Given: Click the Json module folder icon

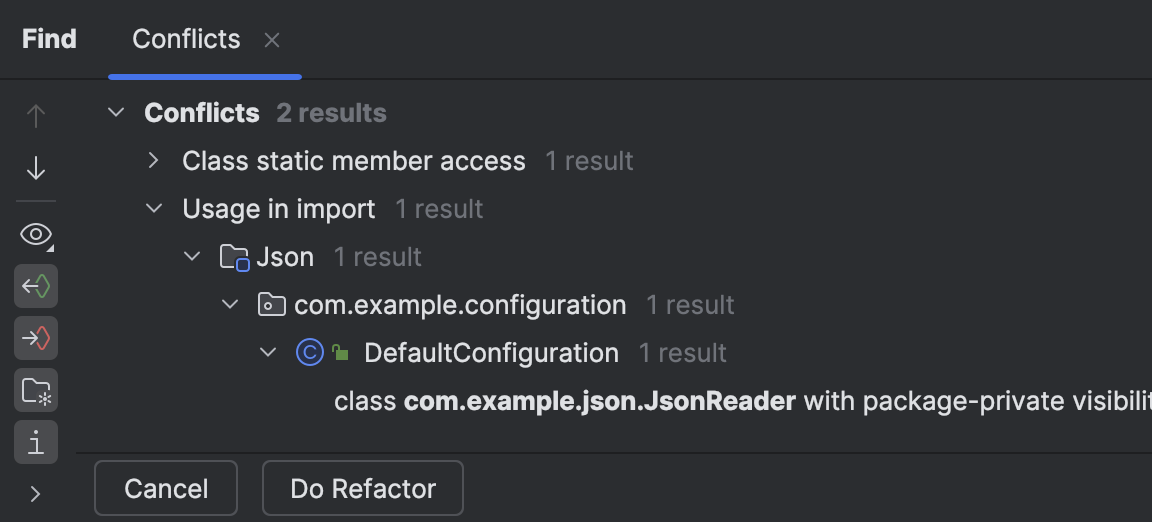Looking at the screenshot, I should pos(233,257).
